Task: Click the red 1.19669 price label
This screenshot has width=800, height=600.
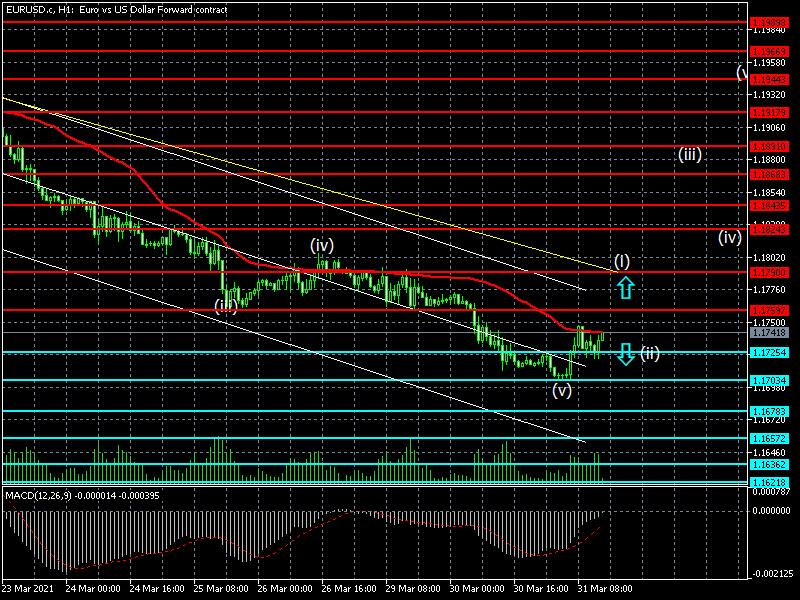Action: pos(768,52)
